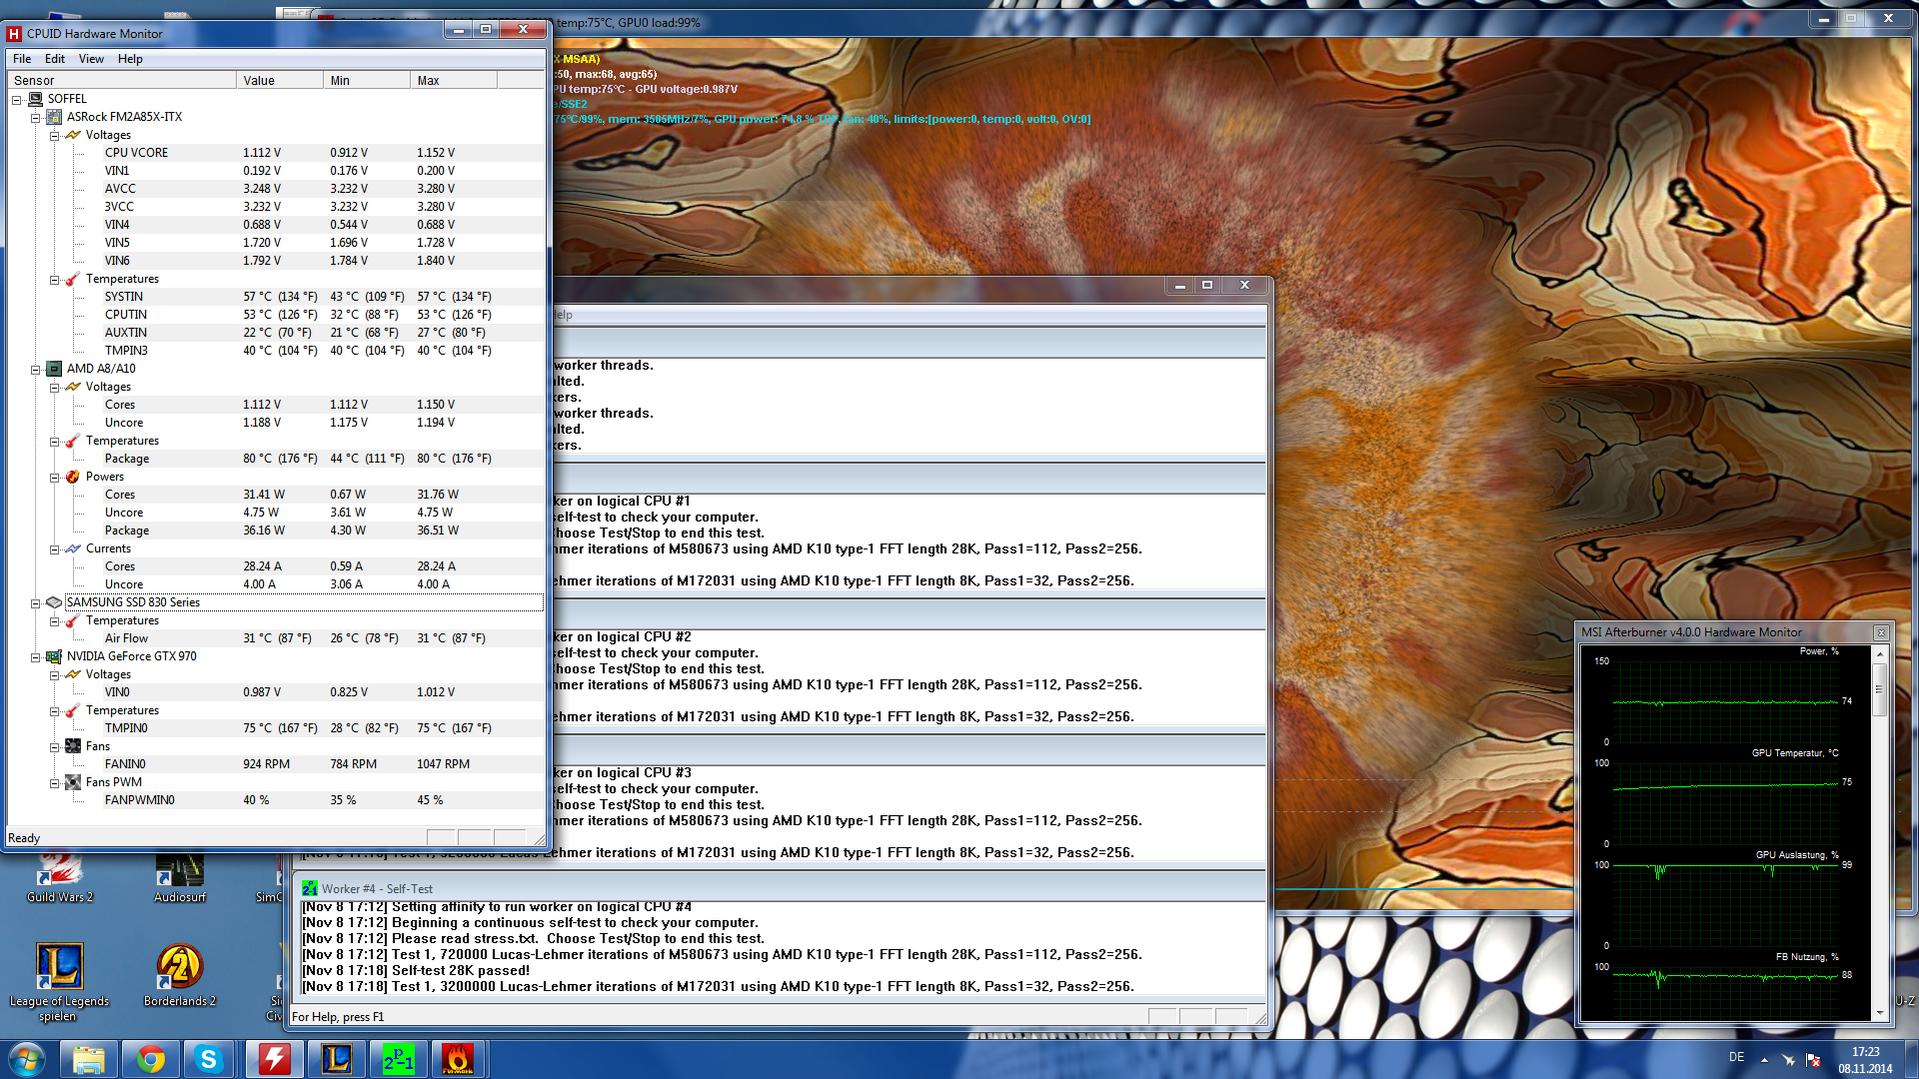Collapse the Fans group
1919x1079 pixels.
[55, 747]
